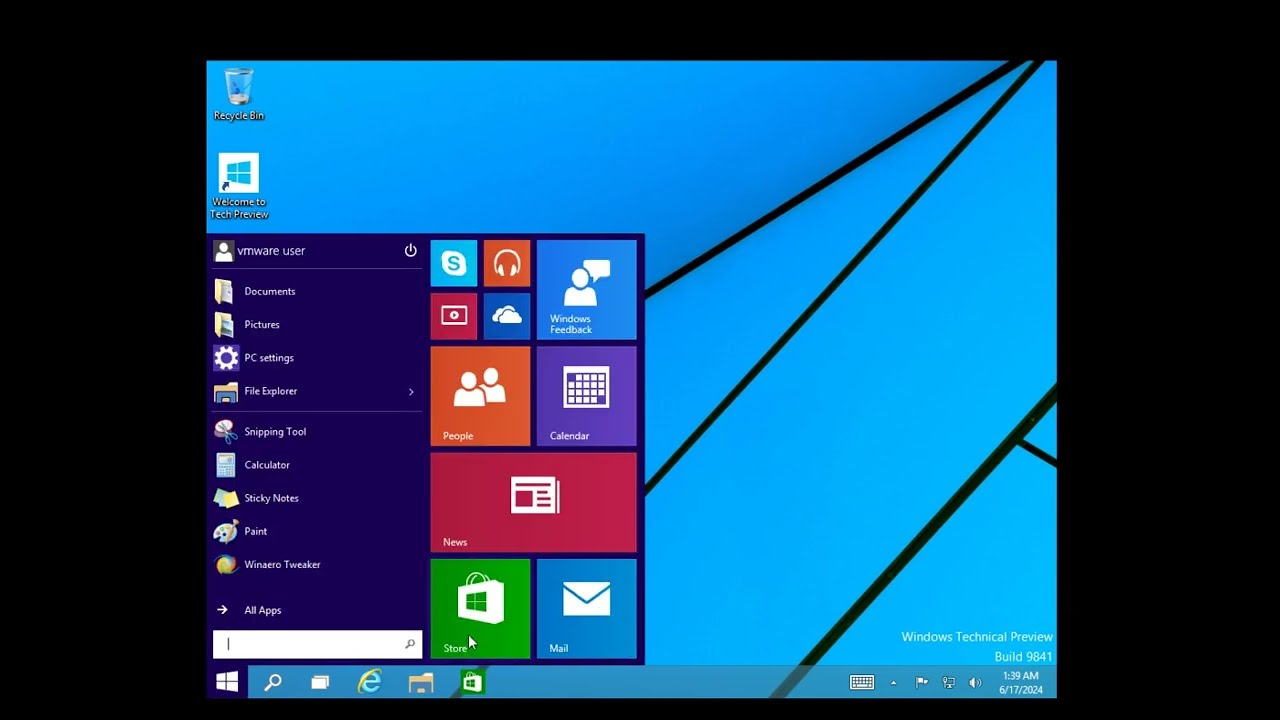Click the Action Center flag icon
Screen dimensions: 1280x720
[x=922, y=682]
